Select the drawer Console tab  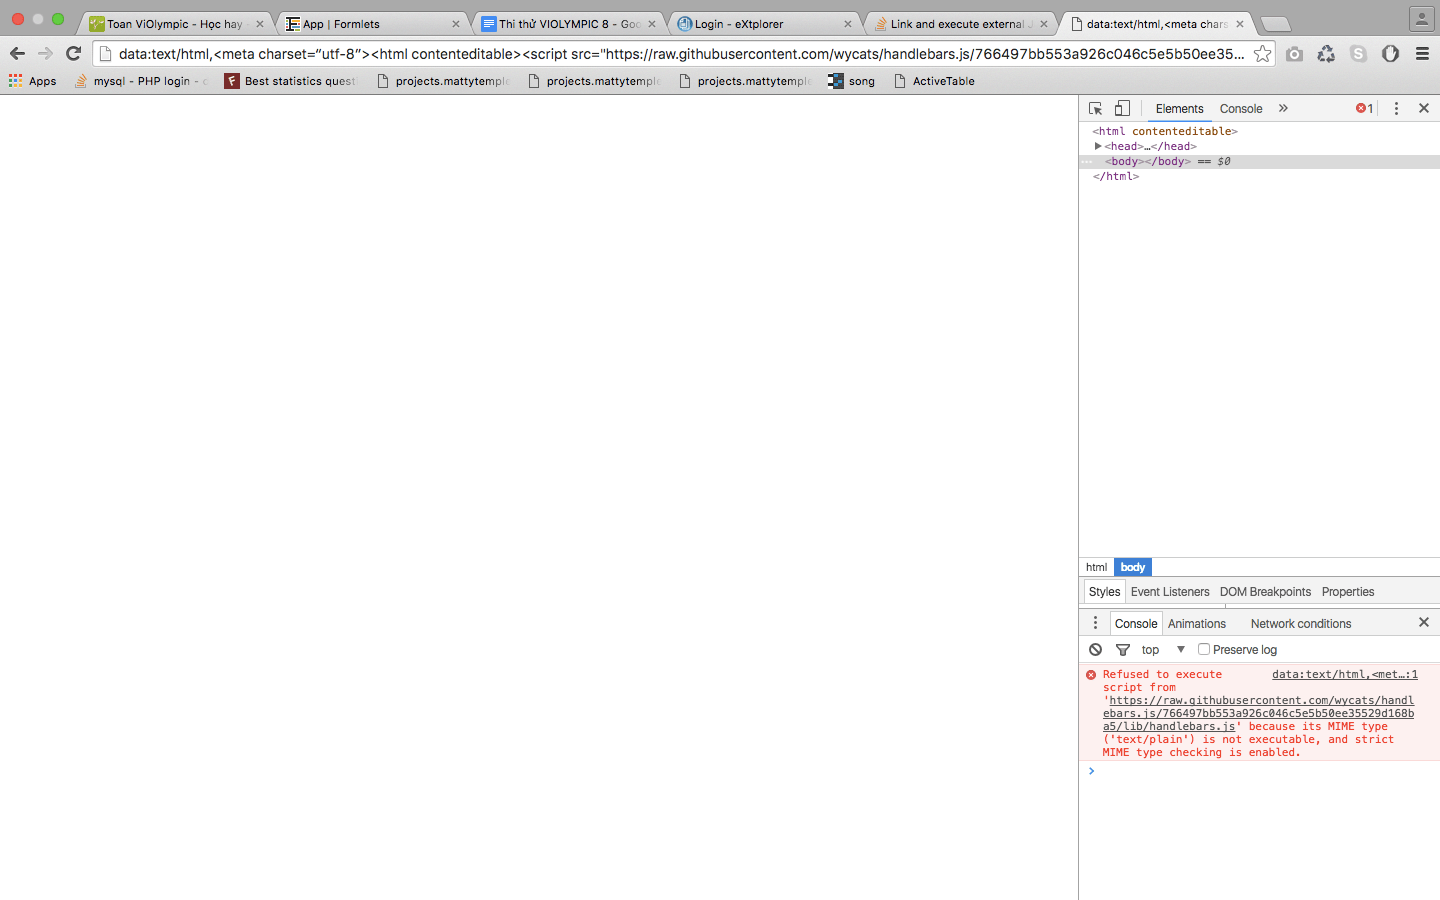(1136, 623)
